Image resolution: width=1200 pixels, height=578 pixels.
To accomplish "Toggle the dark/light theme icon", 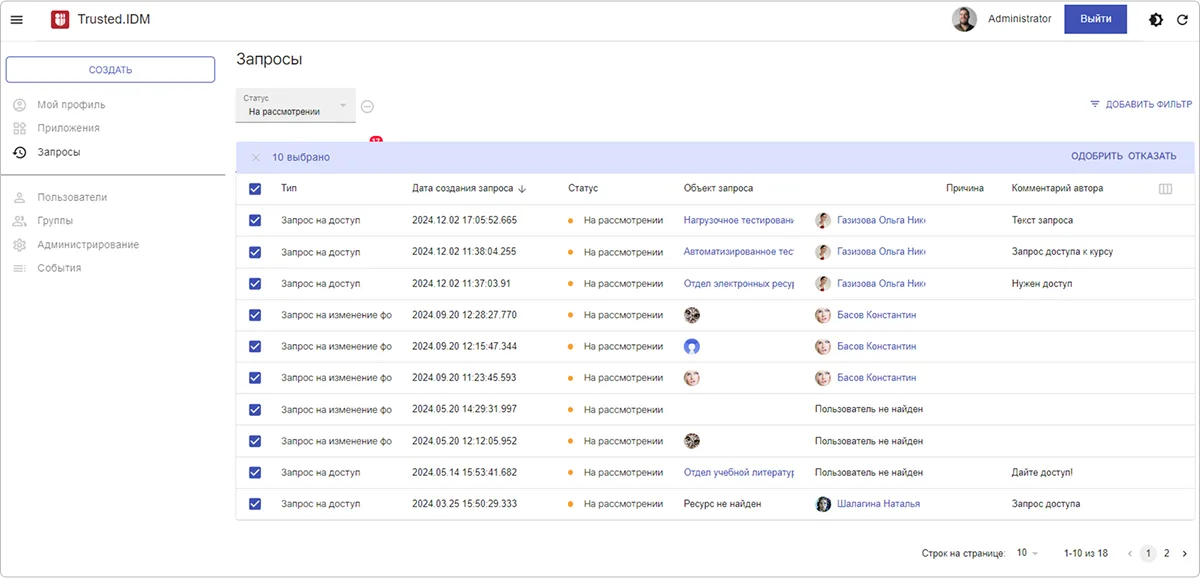I will tap(1156, 20).
